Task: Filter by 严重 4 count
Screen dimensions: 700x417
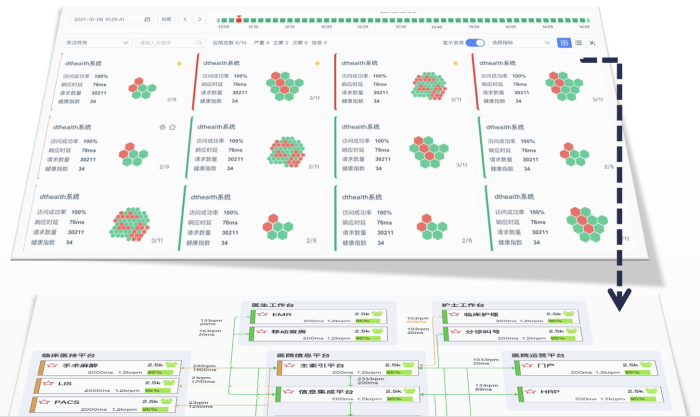Action: click(261, 43)
